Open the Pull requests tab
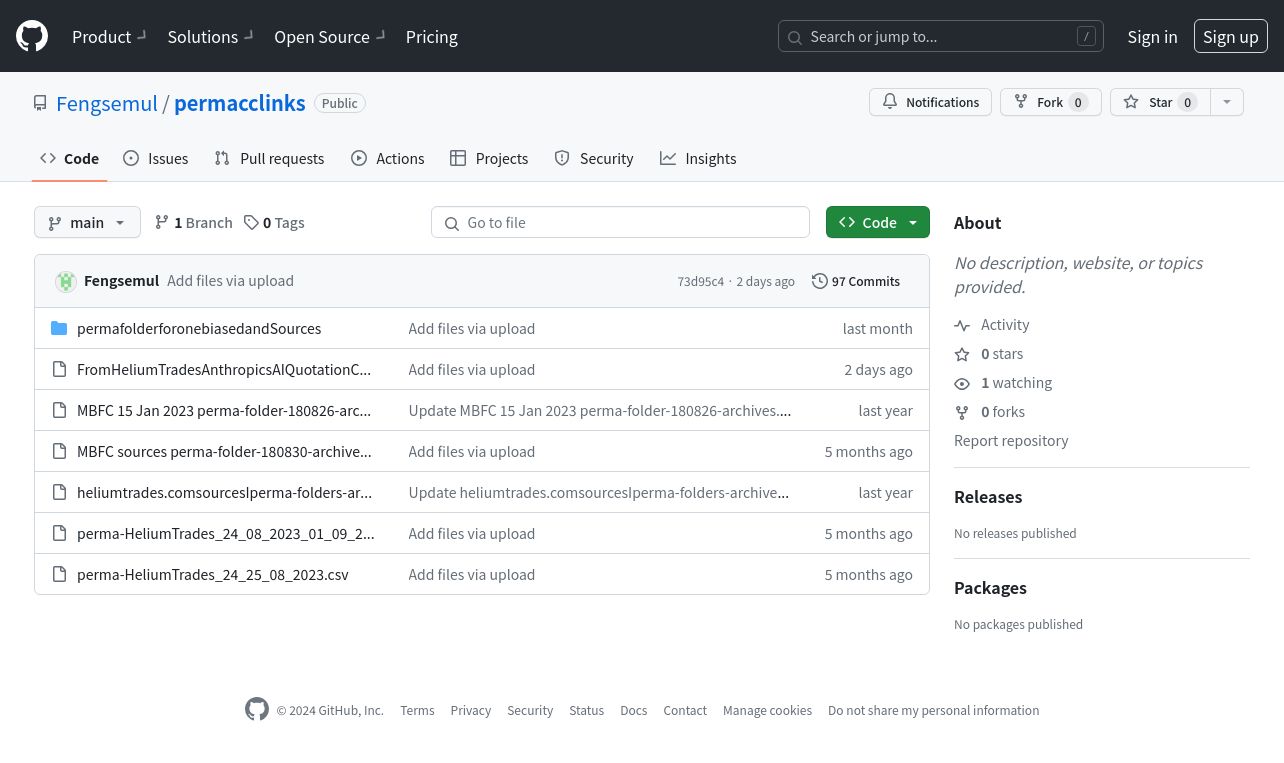The image size is (1284, 763). tap(269, 158)
